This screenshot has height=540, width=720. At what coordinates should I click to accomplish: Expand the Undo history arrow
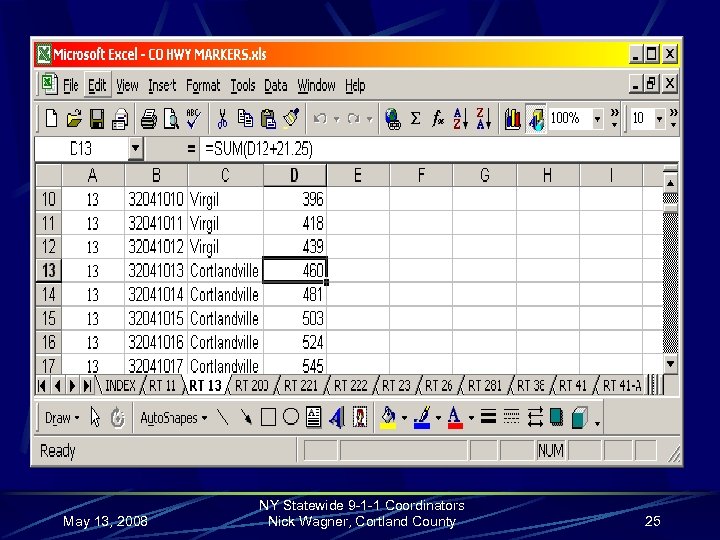[337, 119]
